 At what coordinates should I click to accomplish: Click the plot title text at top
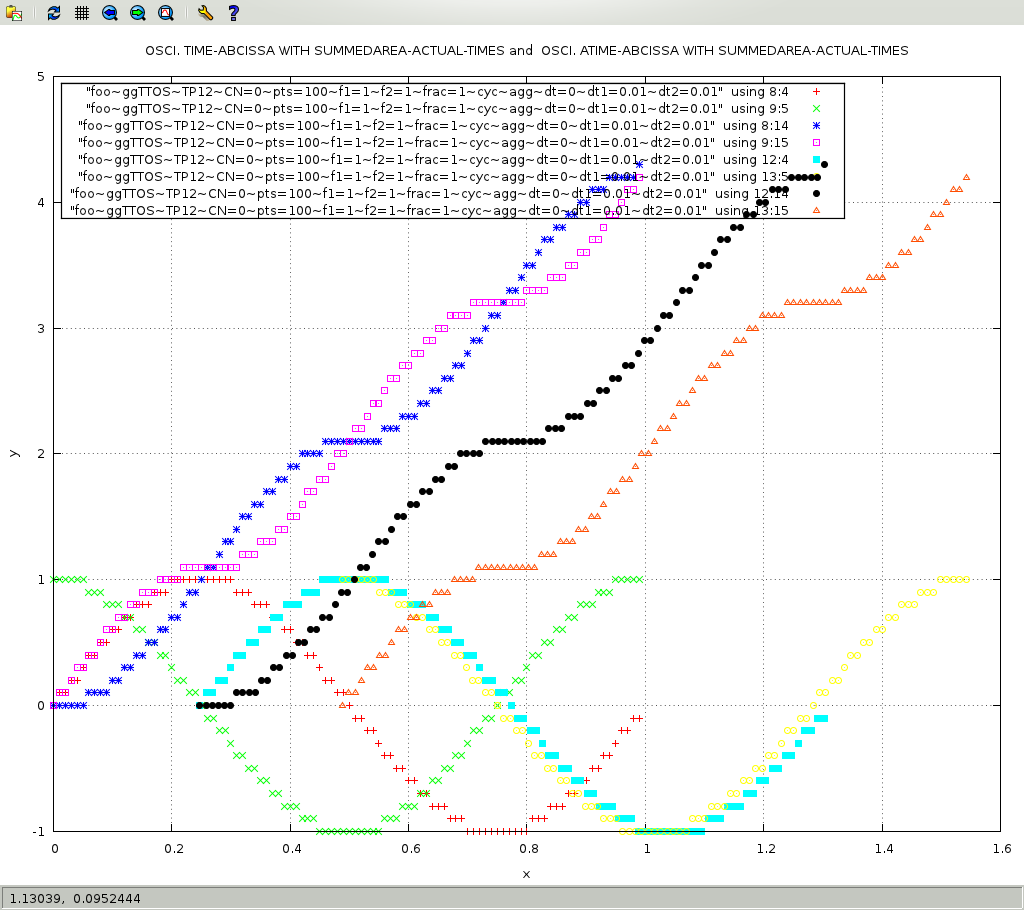click(526, 50)
